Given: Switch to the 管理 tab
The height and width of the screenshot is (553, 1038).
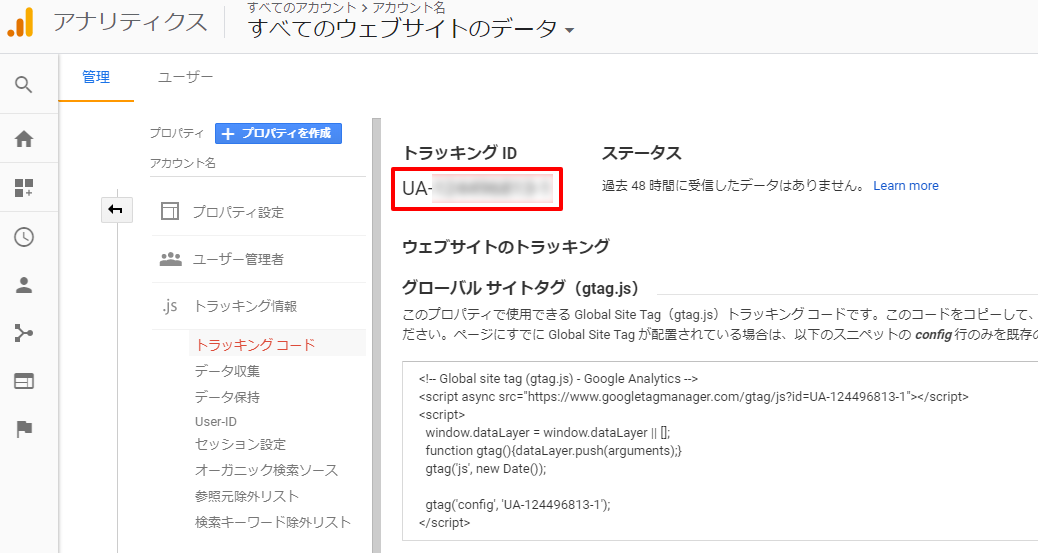Looking at the screenshot, I should [x=96, y=77].
